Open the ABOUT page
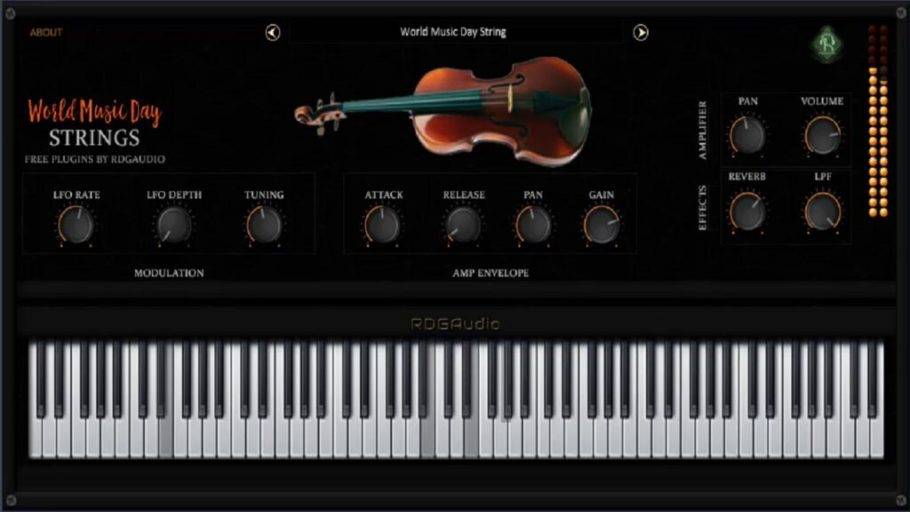 click(46, 32)
